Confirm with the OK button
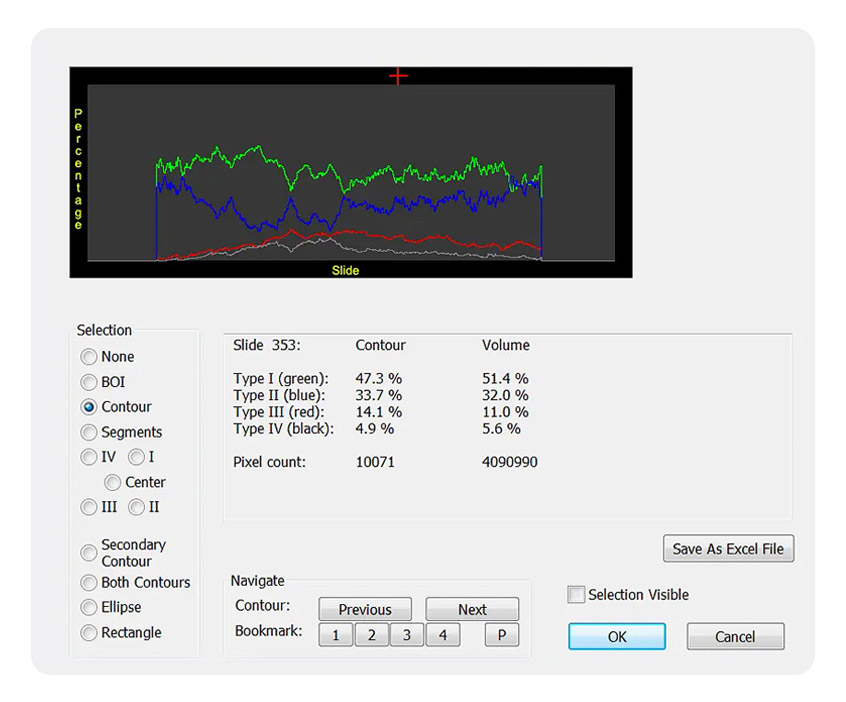Image resolution: width=846 pixels, height=702 pixels. (617, 637)
